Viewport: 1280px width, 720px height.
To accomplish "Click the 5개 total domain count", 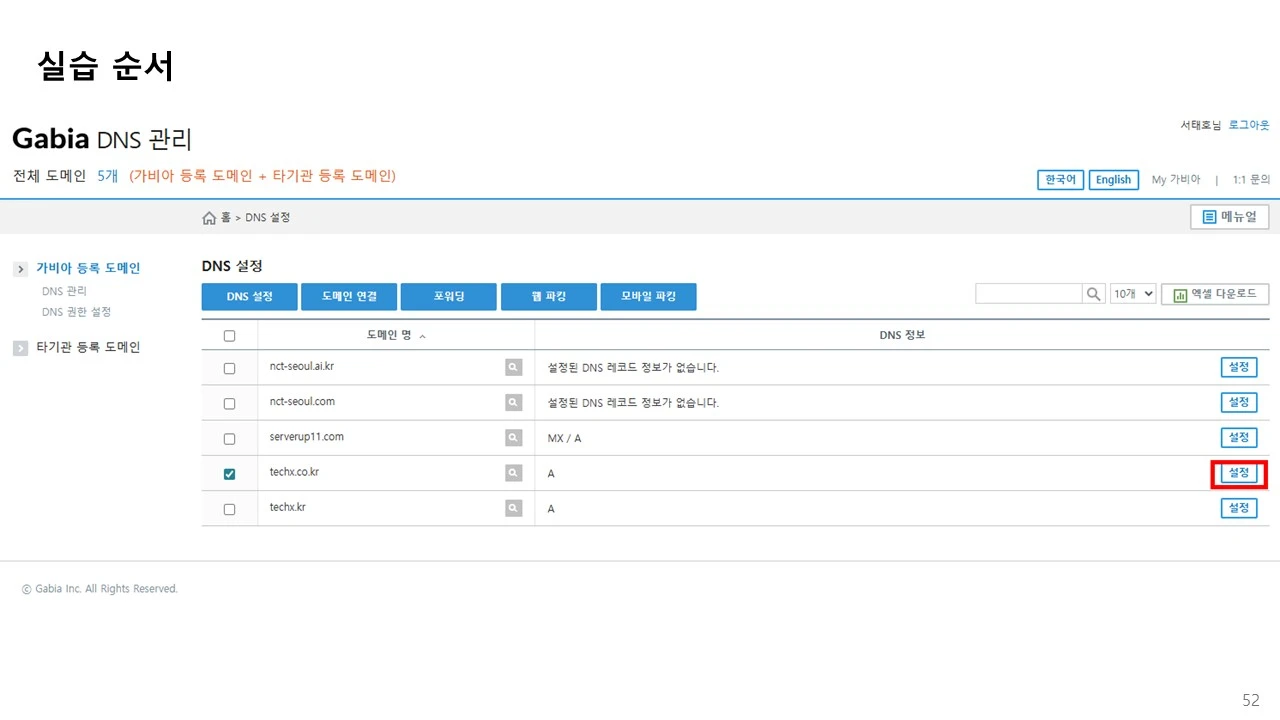I will 108,176.
